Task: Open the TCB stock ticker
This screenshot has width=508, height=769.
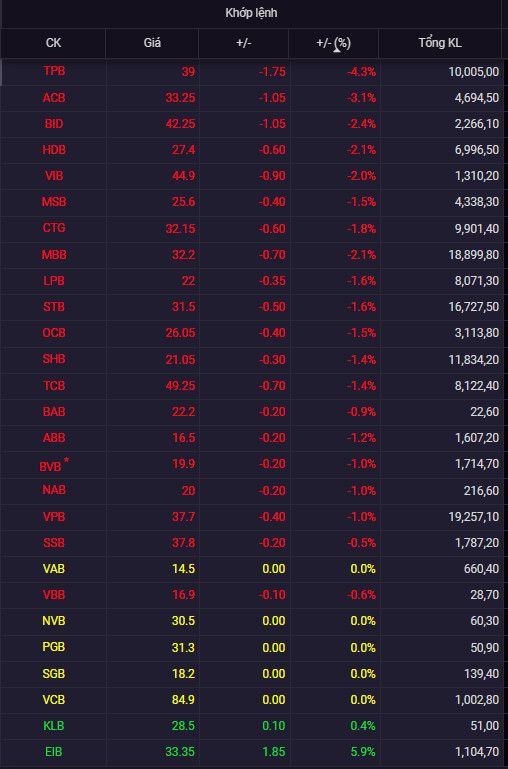Action: tap(54, 386)
